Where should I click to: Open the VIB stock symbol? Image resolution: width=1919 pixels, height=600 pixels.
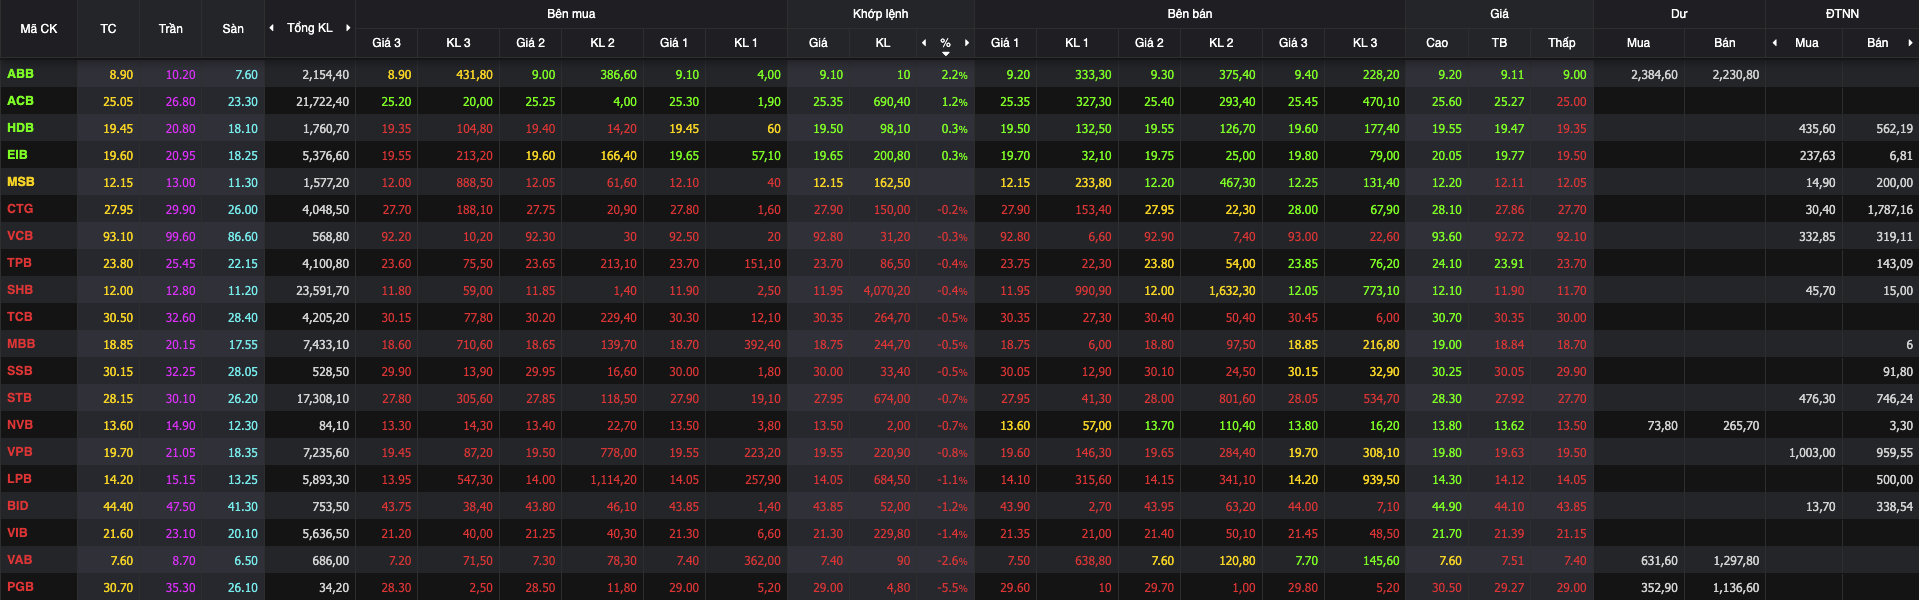pos(17,533)
